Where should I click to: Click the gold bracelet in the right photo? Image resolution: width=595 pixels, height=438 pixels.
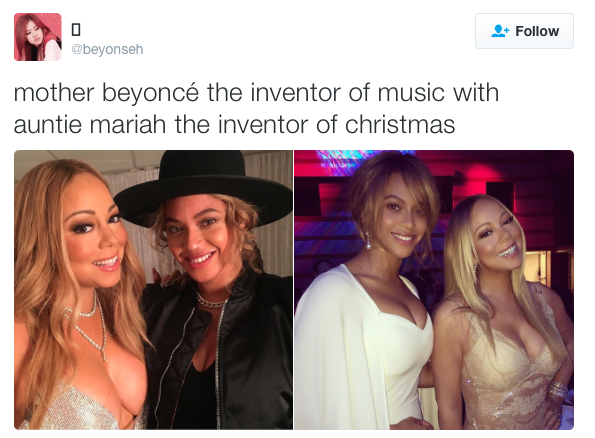[558, 390]
